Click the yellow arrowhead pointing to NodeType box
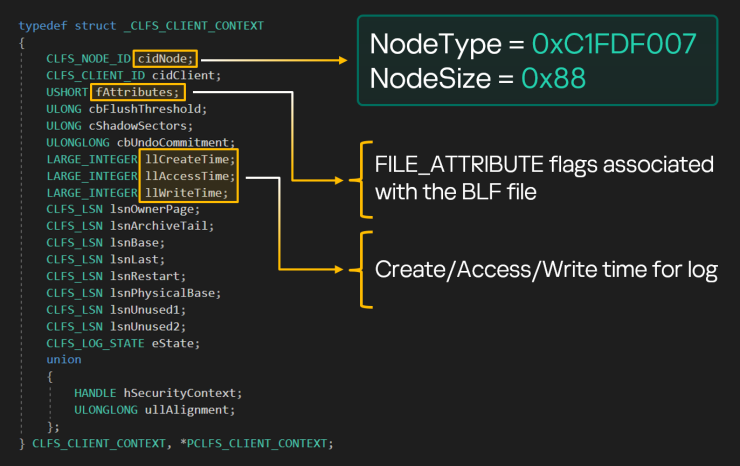 pyautogui.click(x=341, y=60)
